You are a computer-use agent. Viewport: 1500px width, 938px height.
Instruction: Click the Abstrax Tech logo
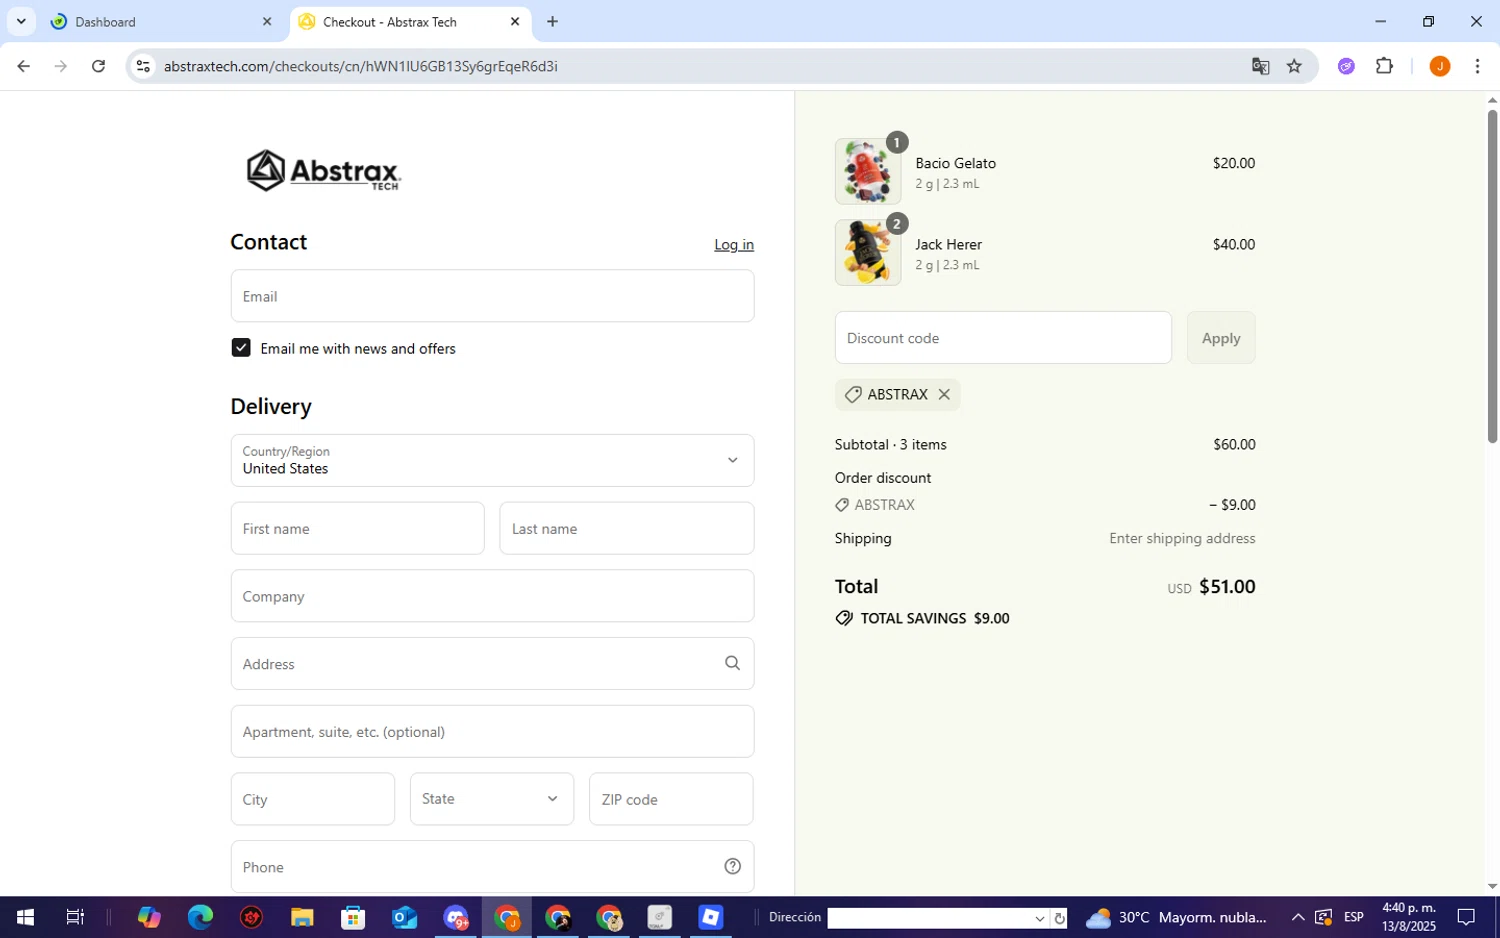tap(323, 170)
